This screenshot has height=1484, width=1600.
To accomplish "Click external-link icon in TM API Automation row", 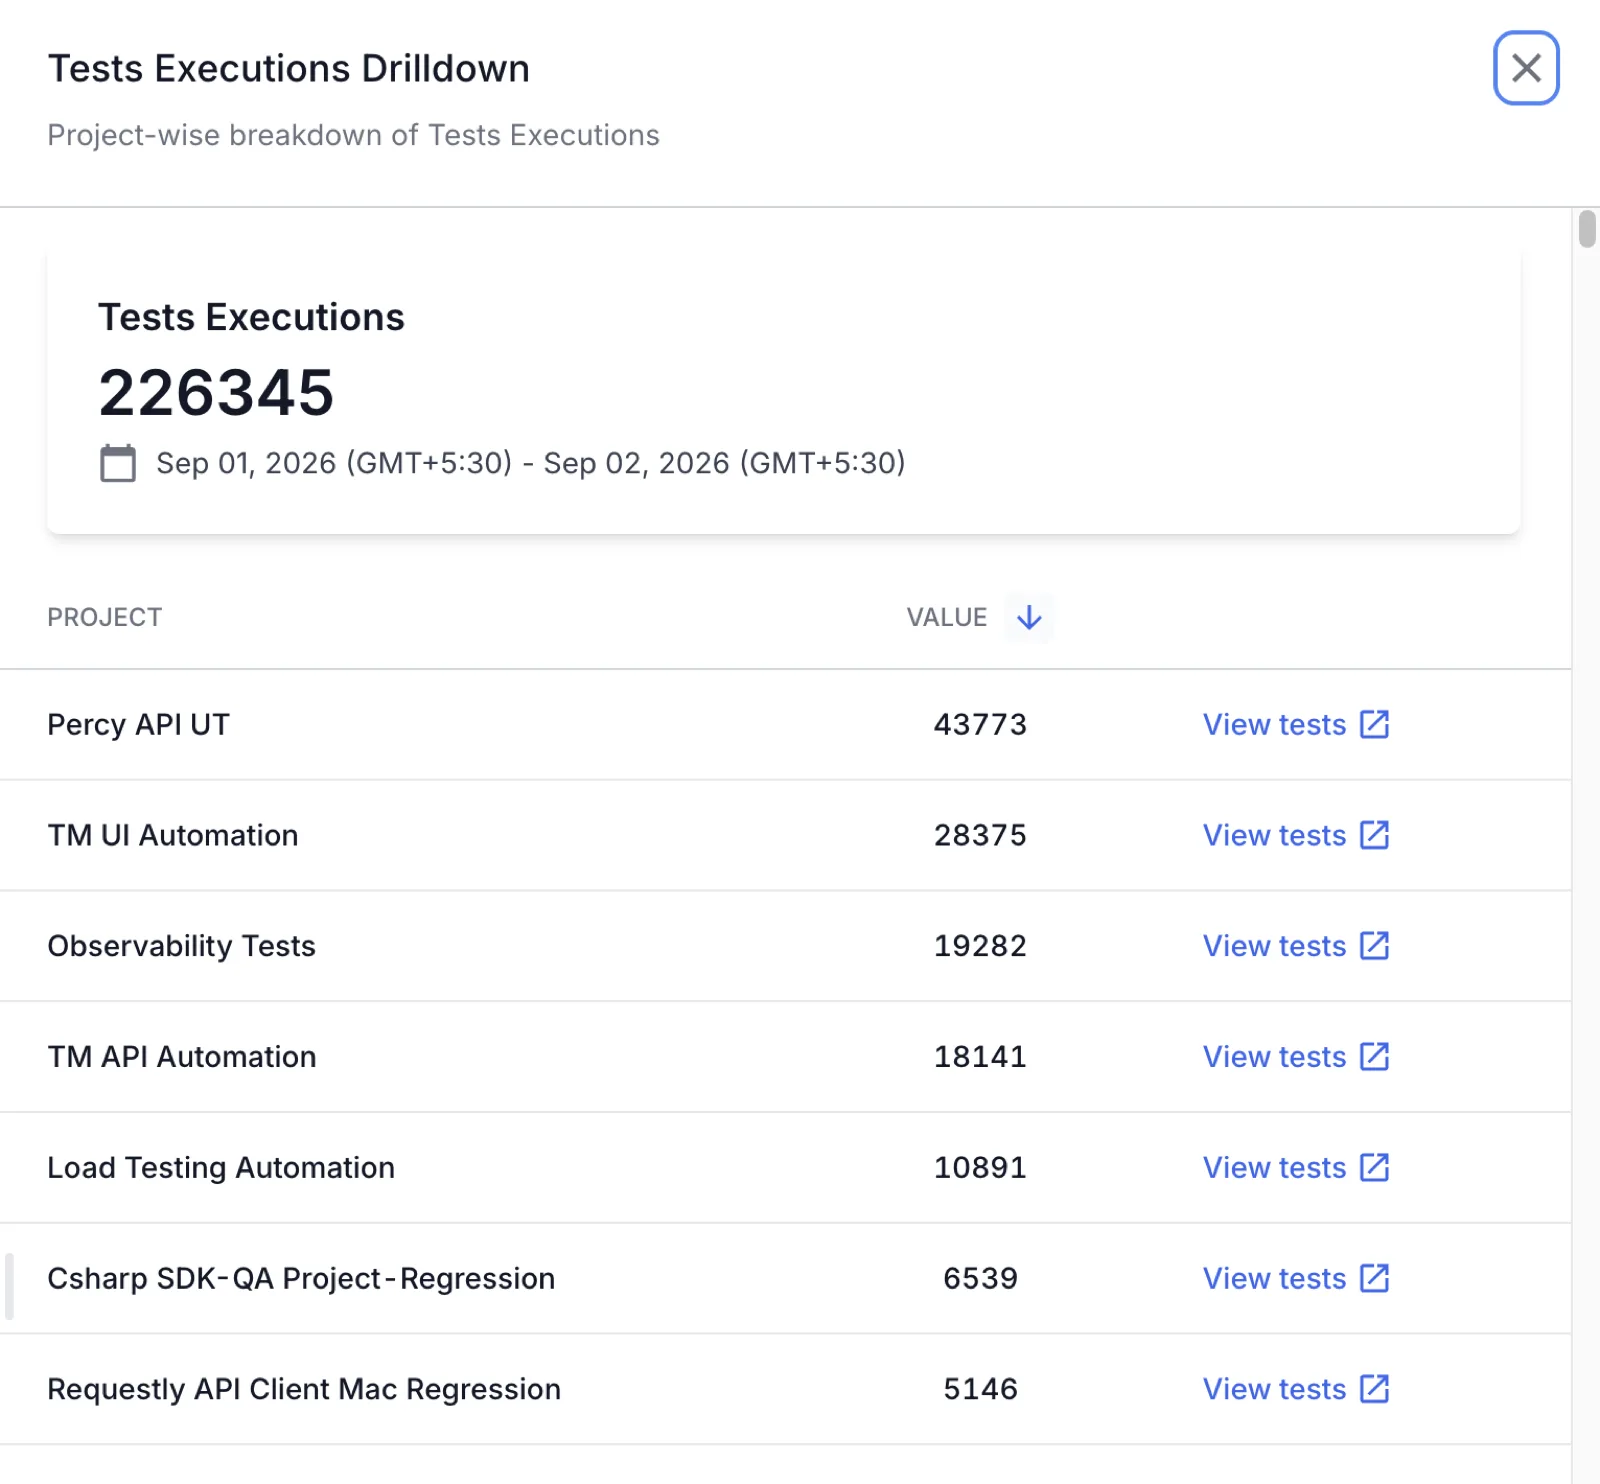I will [x=1375, y=1057].
